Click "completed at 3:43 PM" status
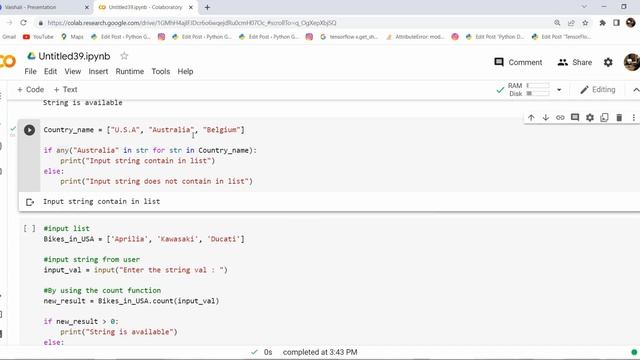 click(320, 352)
